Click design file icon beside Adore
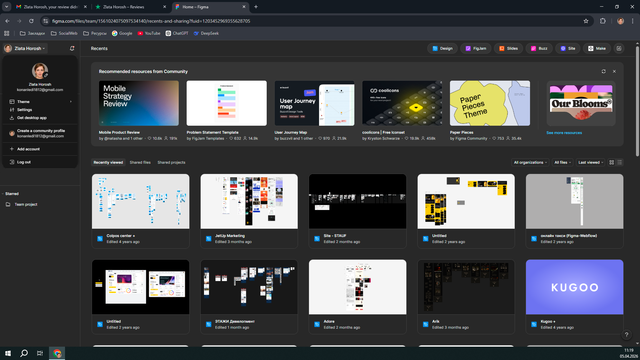The image size is (640, 360). (x=317, y=324)
